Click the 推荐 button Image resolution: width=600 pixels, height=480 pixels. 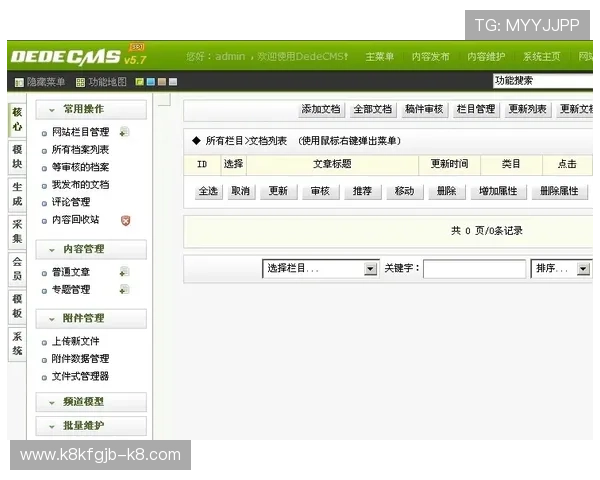[363, 191]
